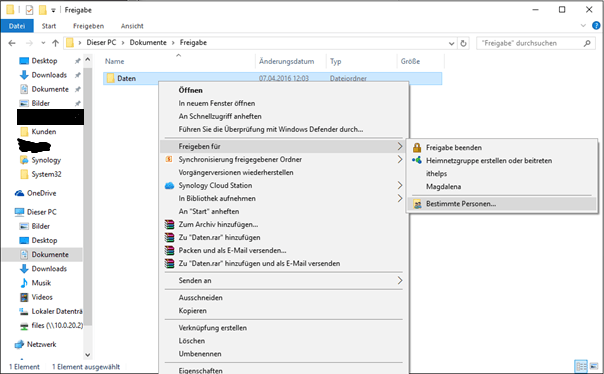Click the blue Downloads arrow under Quick Access
Image resolution: width=604 pixels, height=374 pixels.
click(24, 75)
